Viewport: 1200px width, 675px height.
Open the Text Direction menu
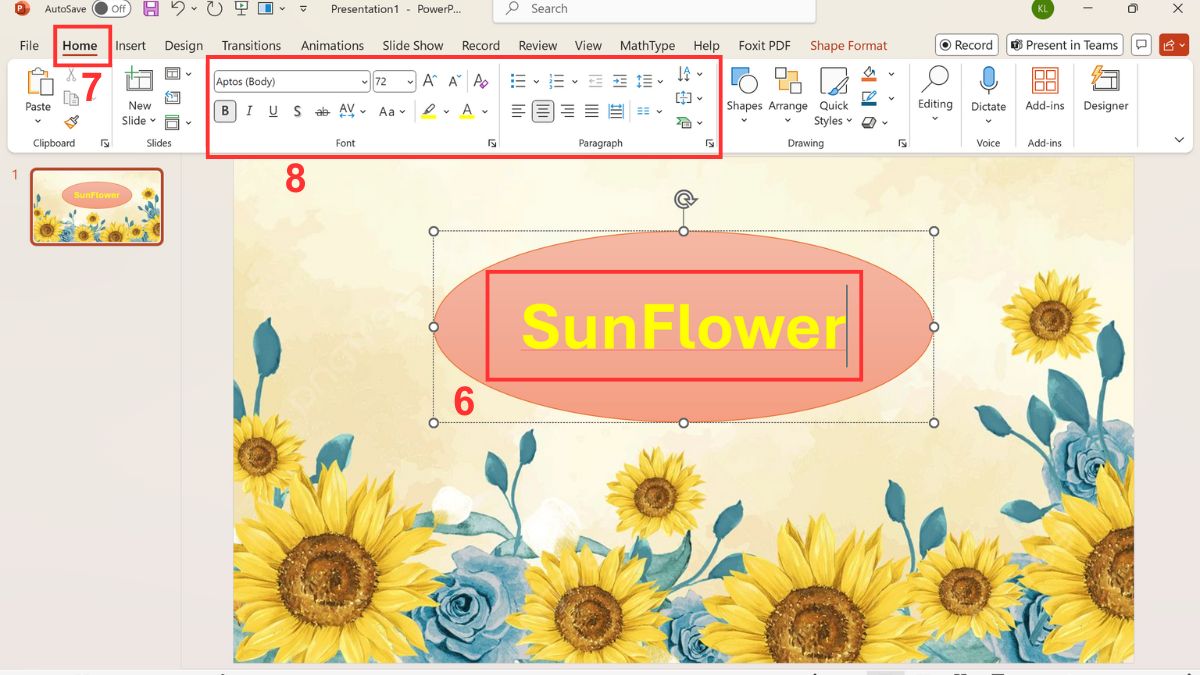(689, 74)
